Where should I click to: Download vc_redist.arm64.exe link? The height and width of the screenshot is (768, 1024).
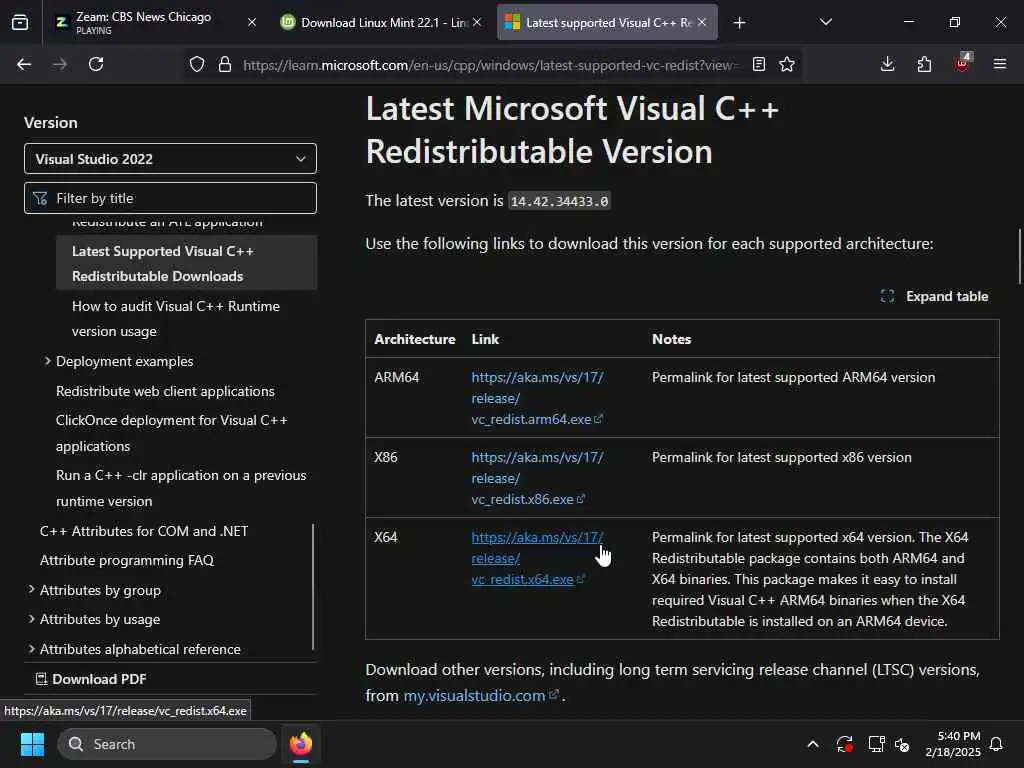[537, 398]
